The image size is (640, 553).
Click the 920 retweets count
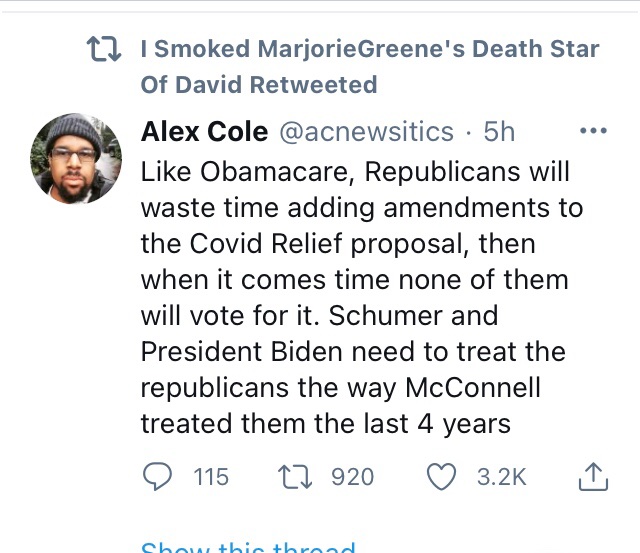pyautogui.click(x=352, y=477)
